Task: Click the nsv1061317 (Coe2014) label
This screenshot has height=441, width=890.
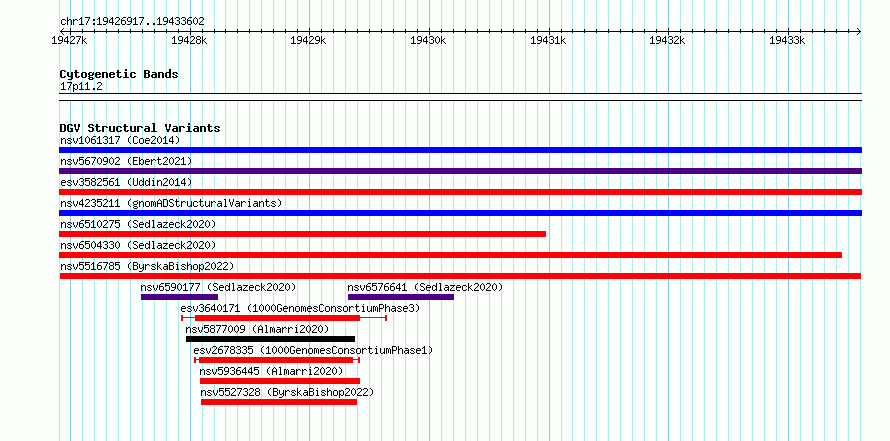Action: (120, 140)
